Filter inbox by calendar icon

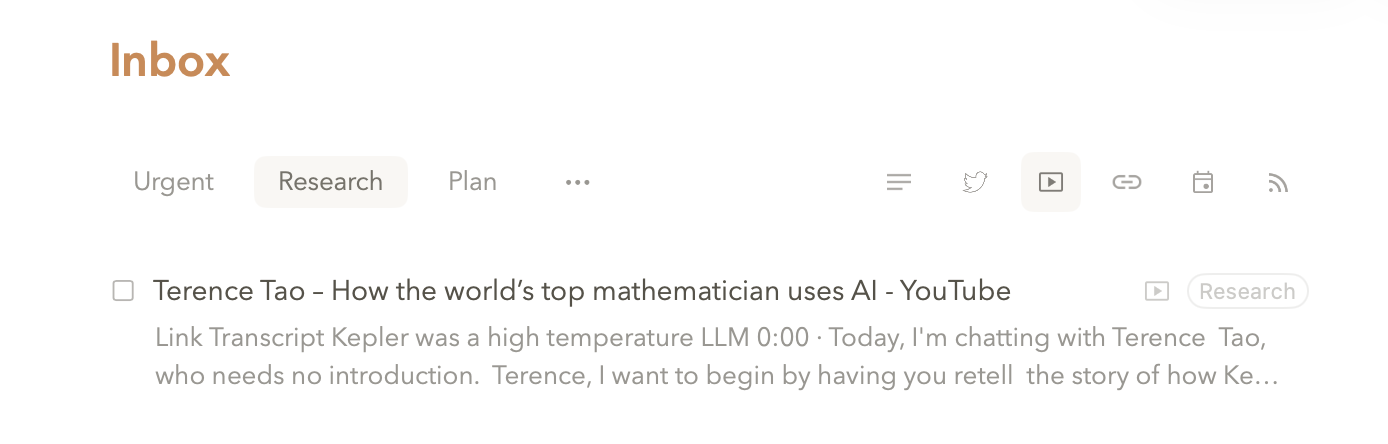coord(1203,182)
